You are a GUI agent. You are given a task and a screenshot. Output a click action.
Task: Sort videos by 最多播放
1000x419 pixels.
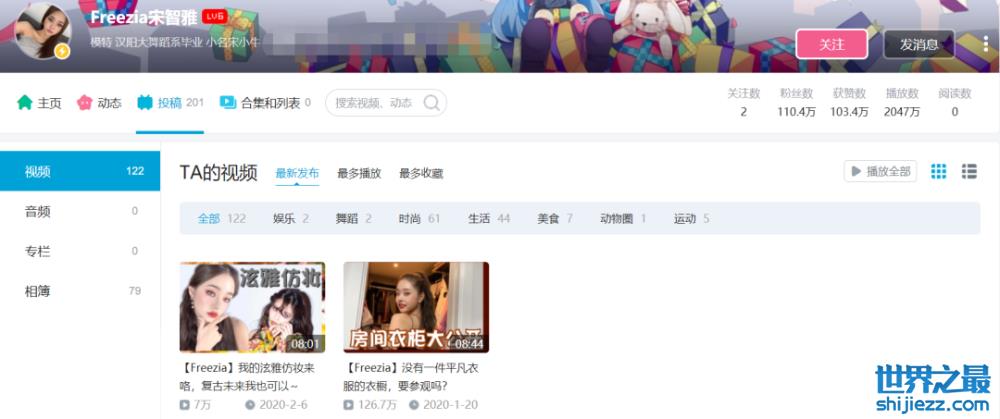(x=359, y=173)
